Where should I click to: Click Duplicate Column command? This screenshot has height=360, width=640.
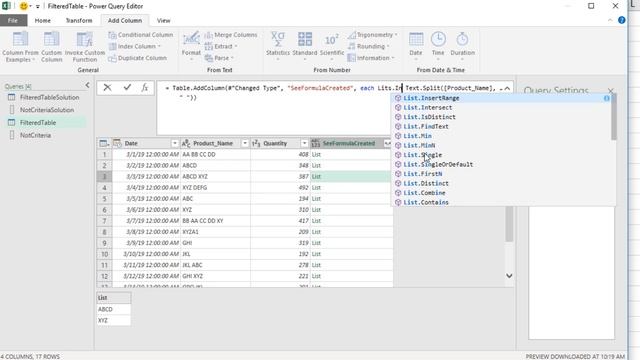click(x=138, y=58)
